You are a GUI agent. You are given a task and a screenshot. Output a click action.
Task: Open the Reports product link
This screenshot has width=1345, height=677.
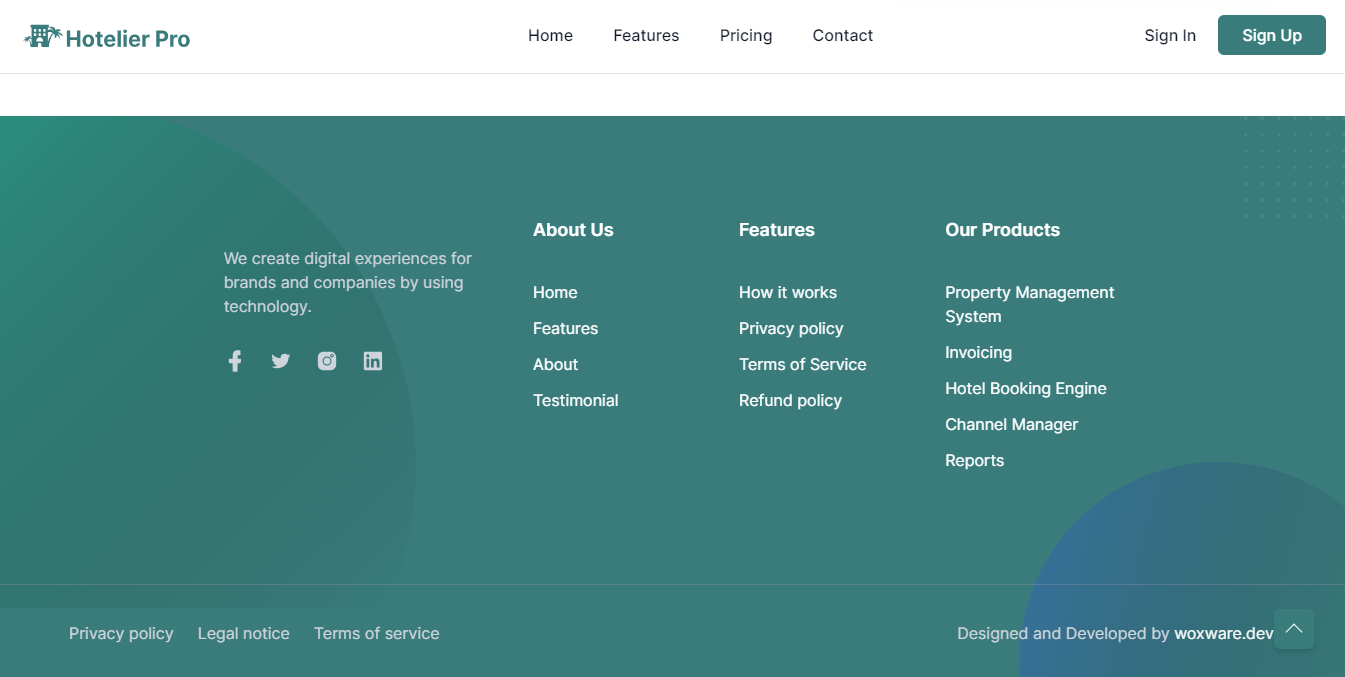point(975,460)
